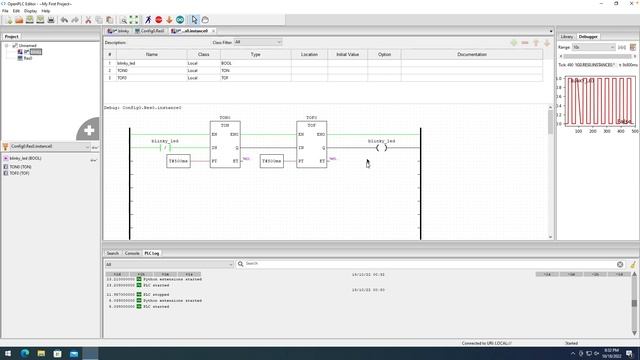This screenshot has height=360, width=640.
Task: Switch to the Library tab
Action: [x=567, y=37]
